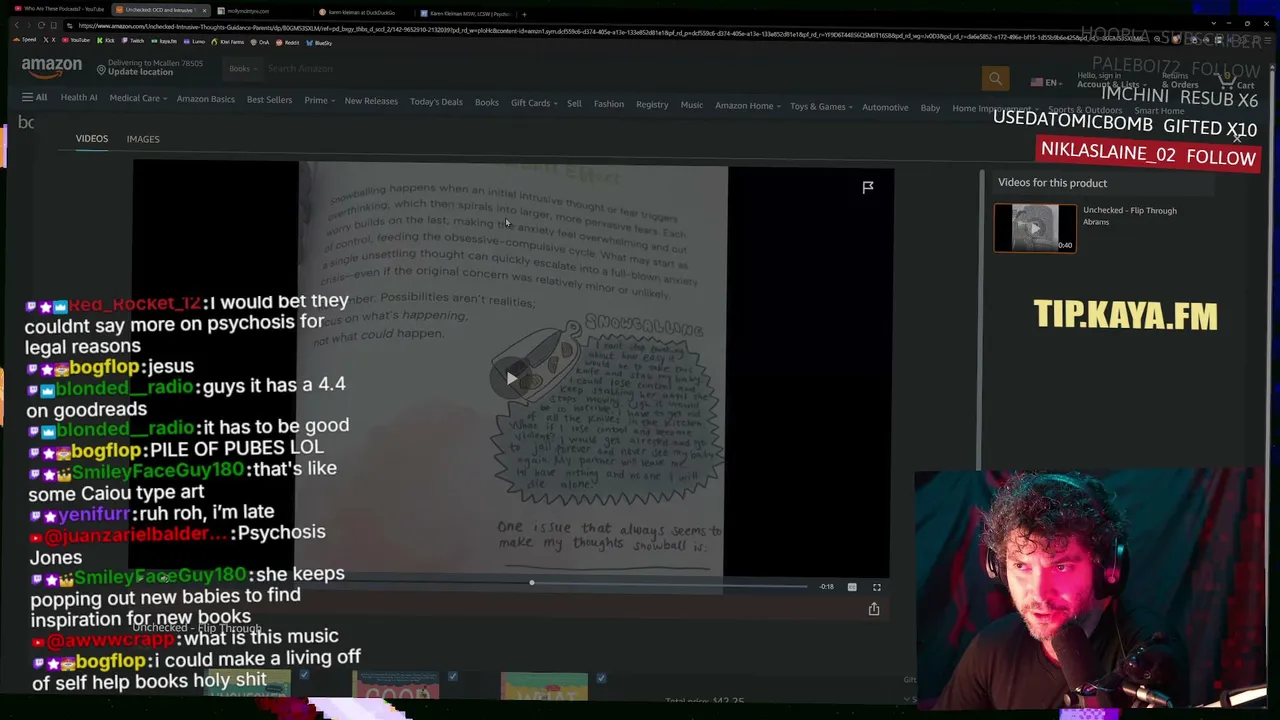This screenshot has width=1280, height=720.
Task: Open the YouTube bookmark
Action: [76, 41]
